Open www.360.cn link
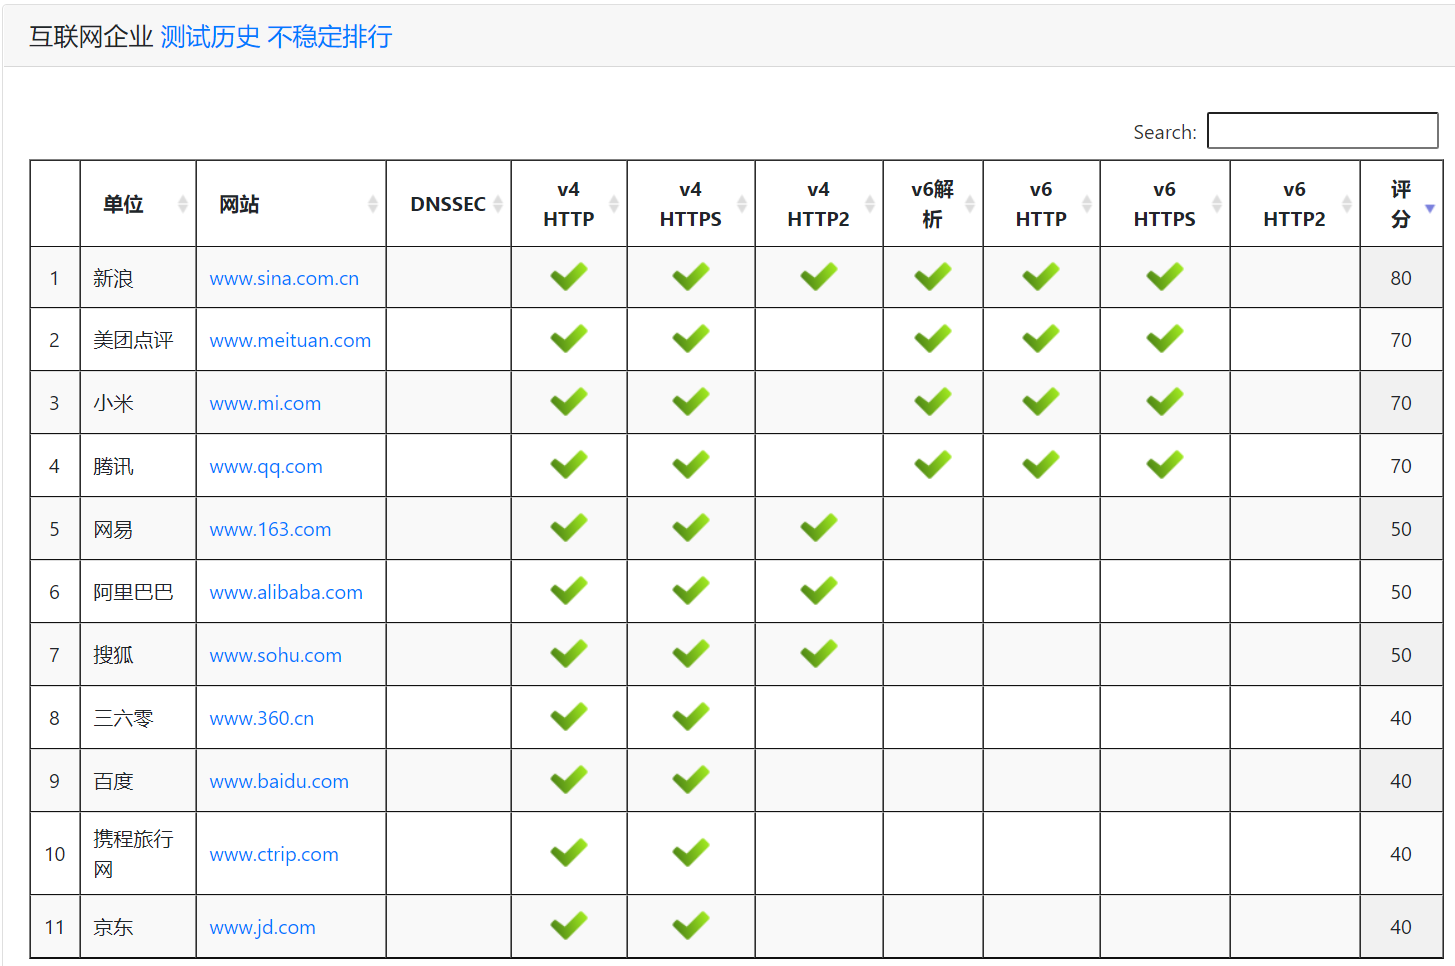 [x=261, y=719]
